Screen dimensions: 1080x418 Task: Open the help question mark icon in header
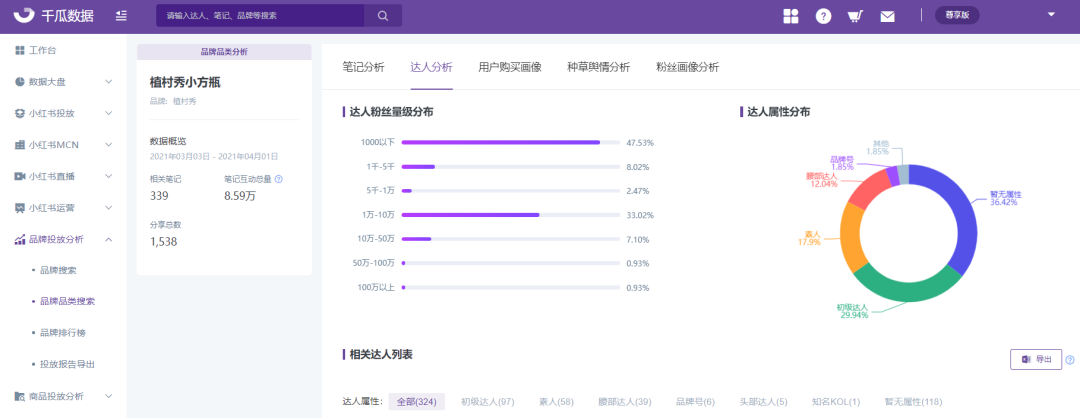[823, 16]
